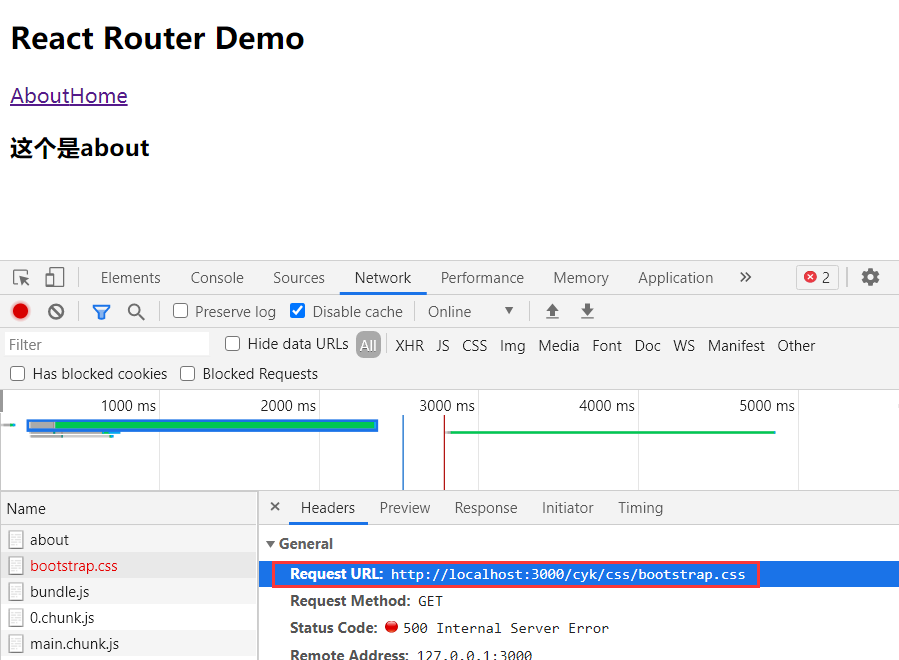
Task: Open the error count badge showing 2
Action: pos(817,278)
